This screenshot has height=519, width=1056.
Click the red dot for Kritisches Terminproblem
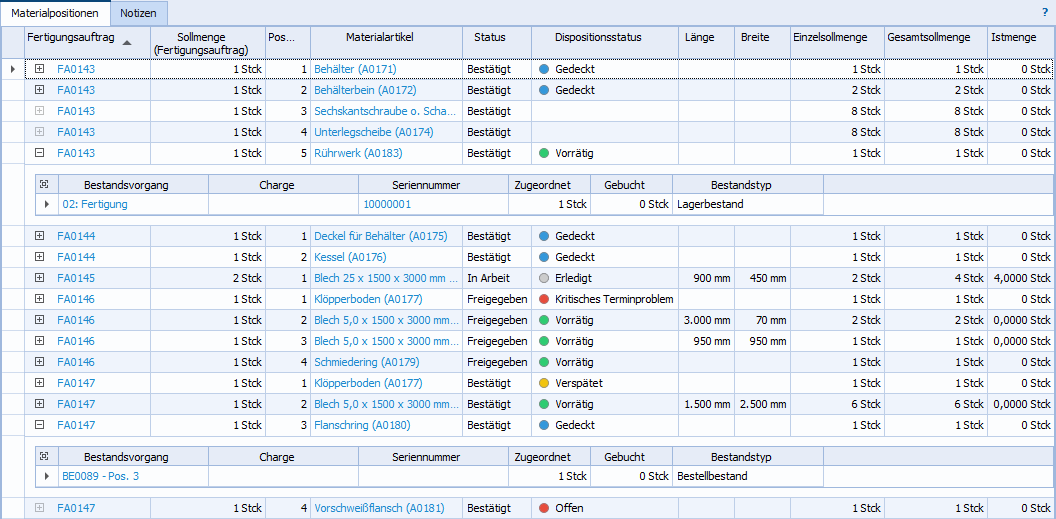pos(544,299)
